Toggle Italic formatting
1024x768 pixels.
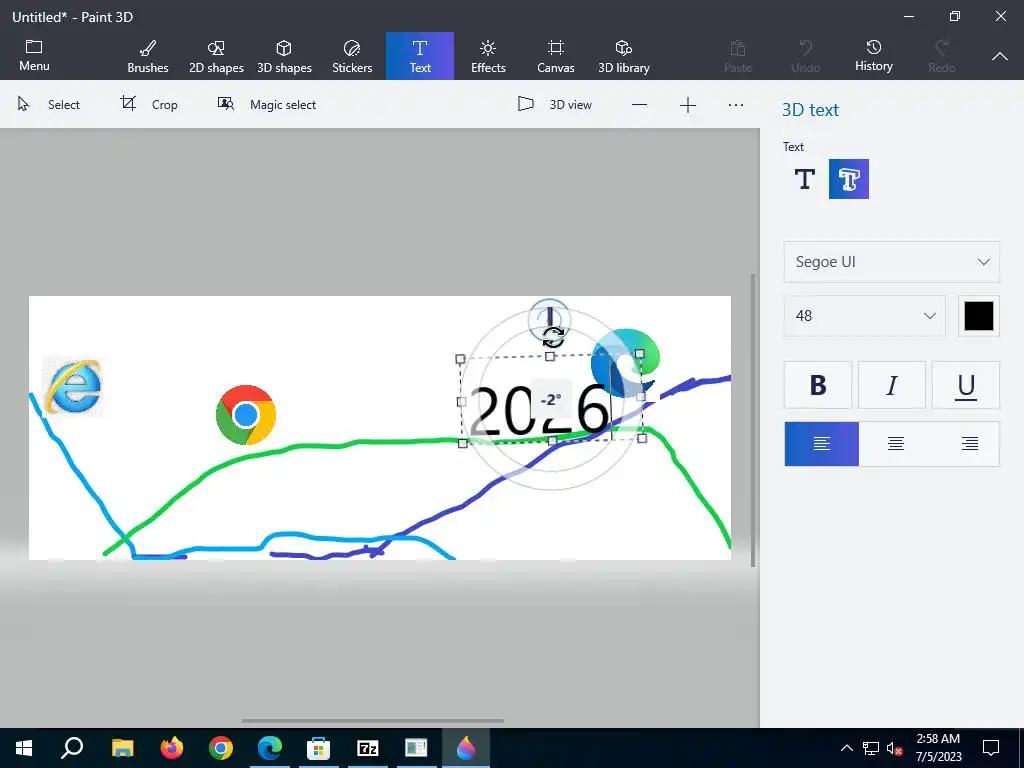(x=891, y=385)
